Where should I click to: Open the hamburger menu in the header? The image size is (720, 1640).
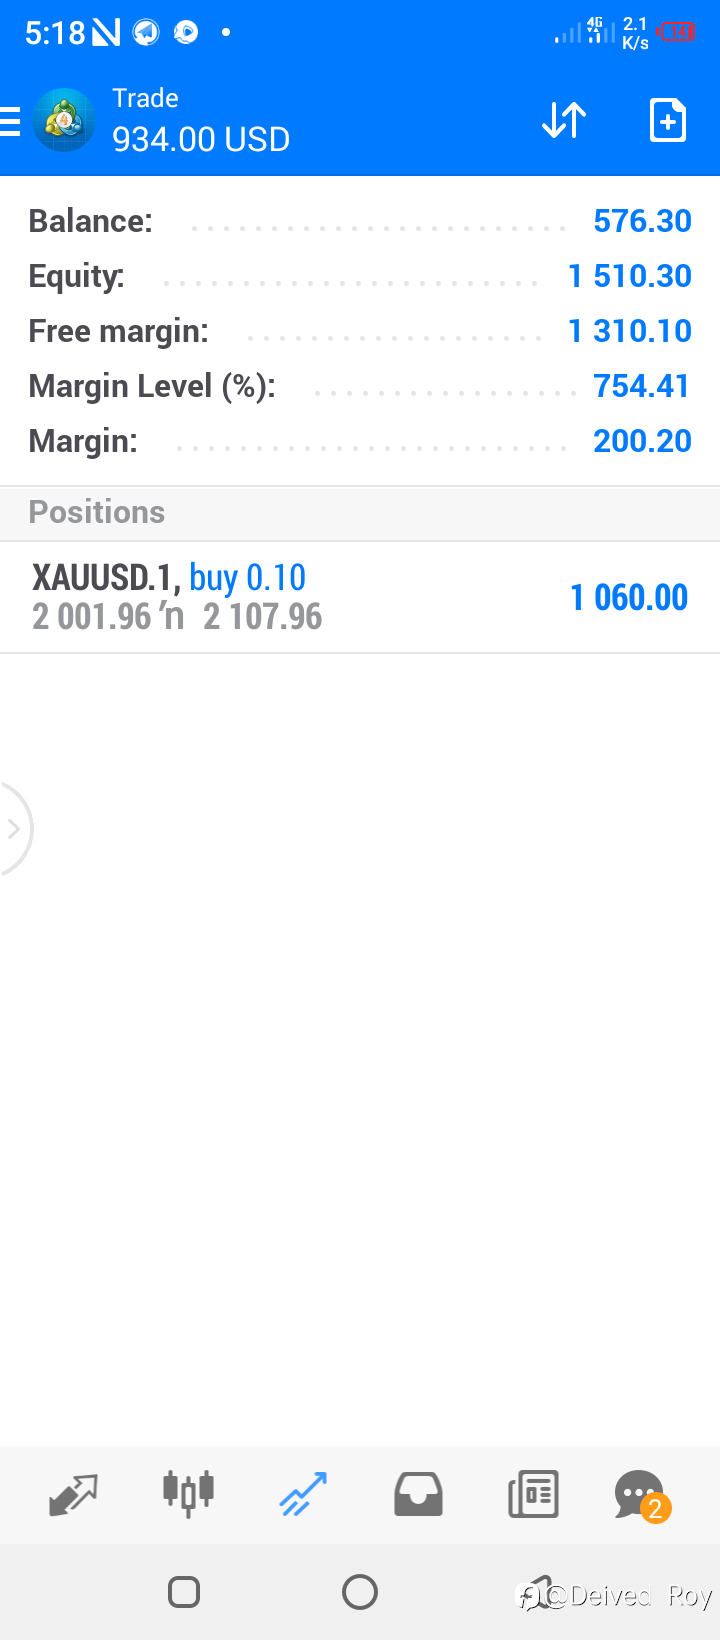[9, 121]
